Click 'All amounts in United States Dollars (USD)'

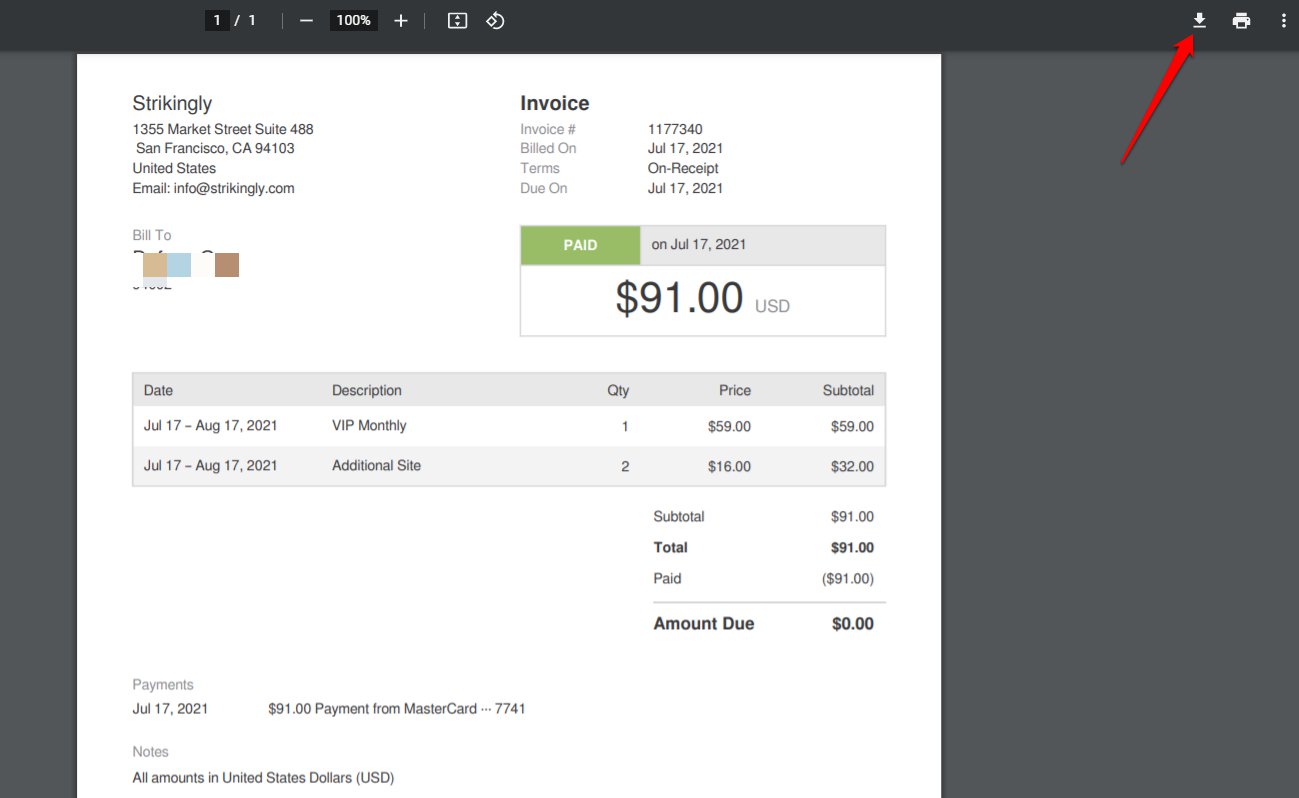[x=263, y=777]
